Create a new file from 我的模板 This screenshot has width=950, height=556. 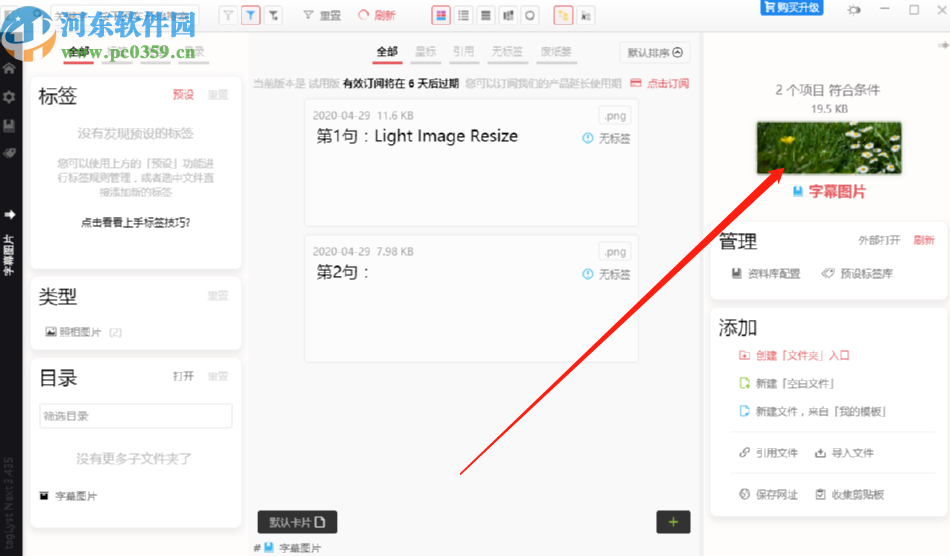(812, 412)
